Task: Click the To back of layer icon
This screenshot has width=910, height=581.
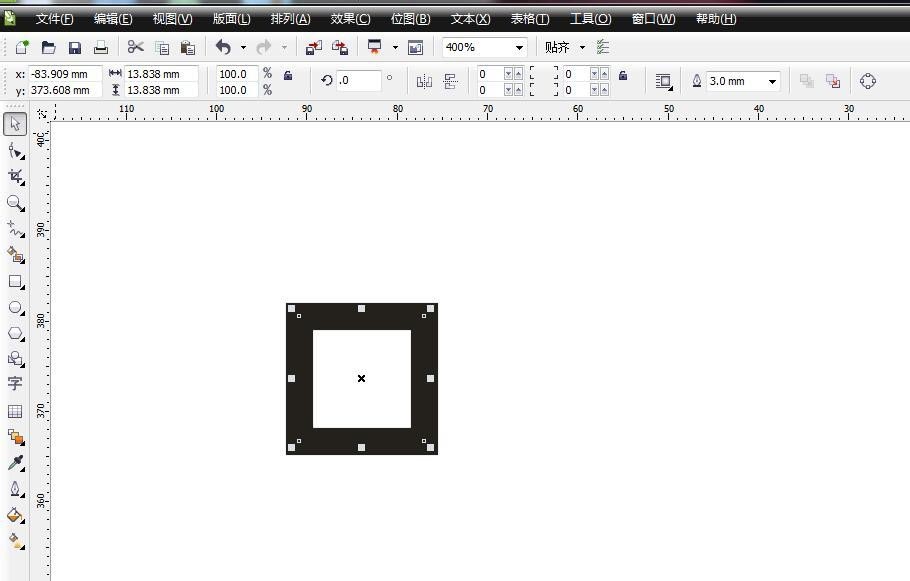Action: coord(833,81)
